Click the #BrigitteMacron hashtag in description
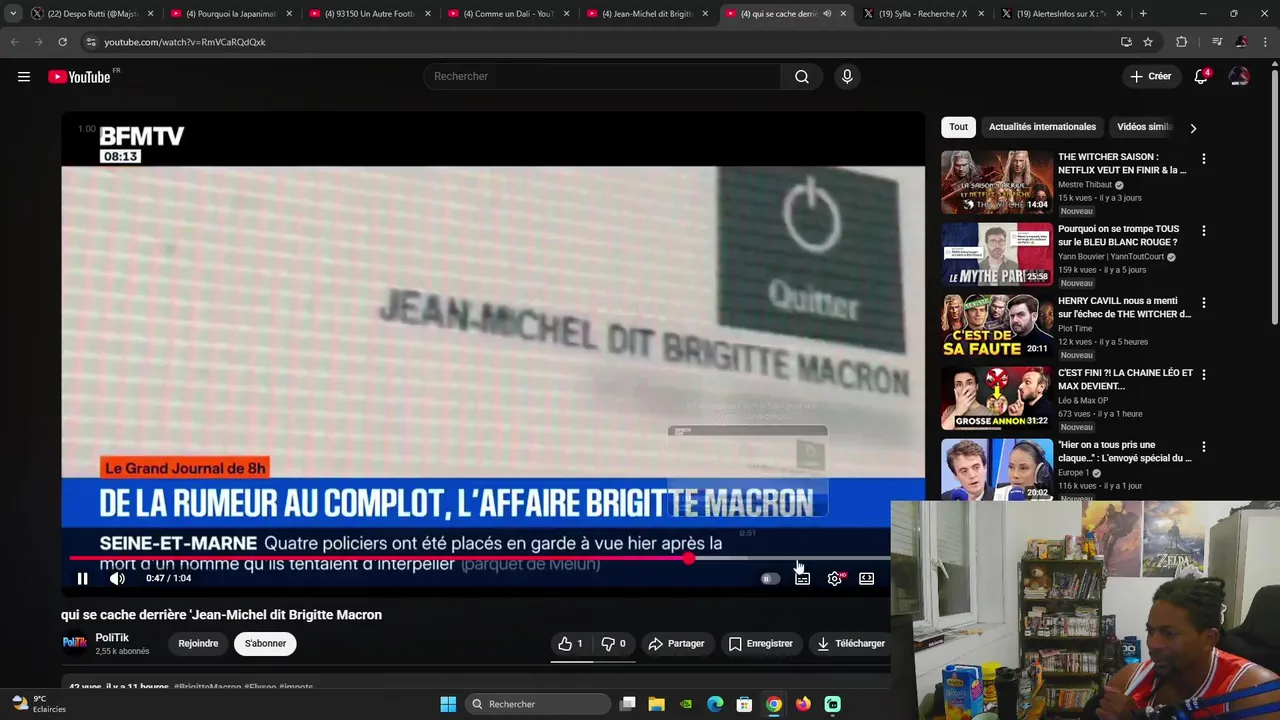The width and height of the screenshot is (1280, 720). pyautogui.click(x=207, y=687)
